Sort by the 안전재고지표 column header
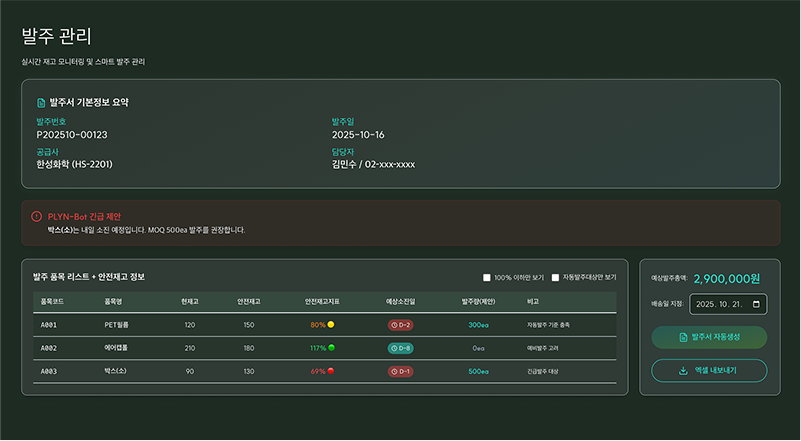801x441 pixels. pos(322,301)
